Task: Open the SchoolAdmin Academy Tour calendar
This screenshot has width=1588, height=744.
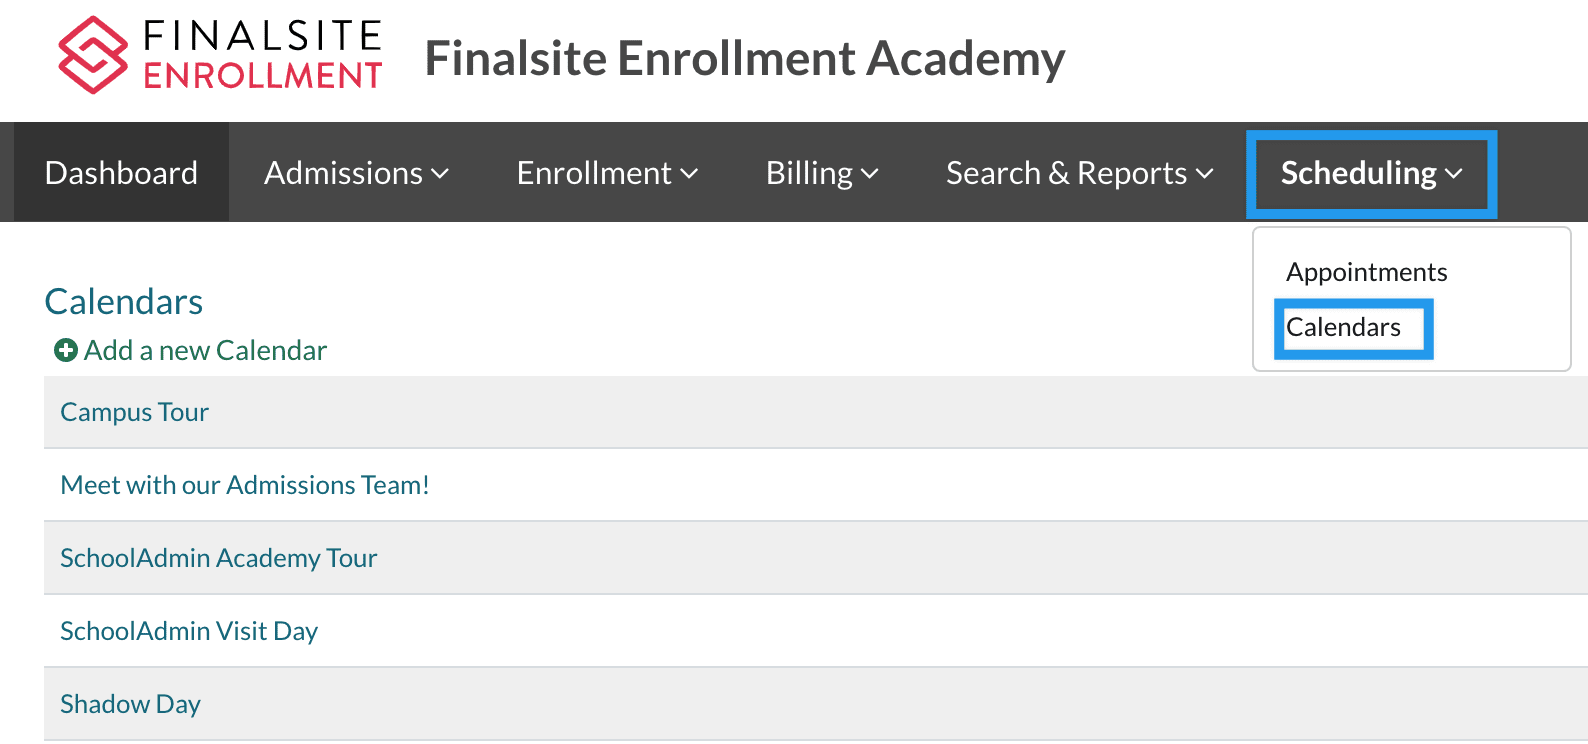Action: 218,558
